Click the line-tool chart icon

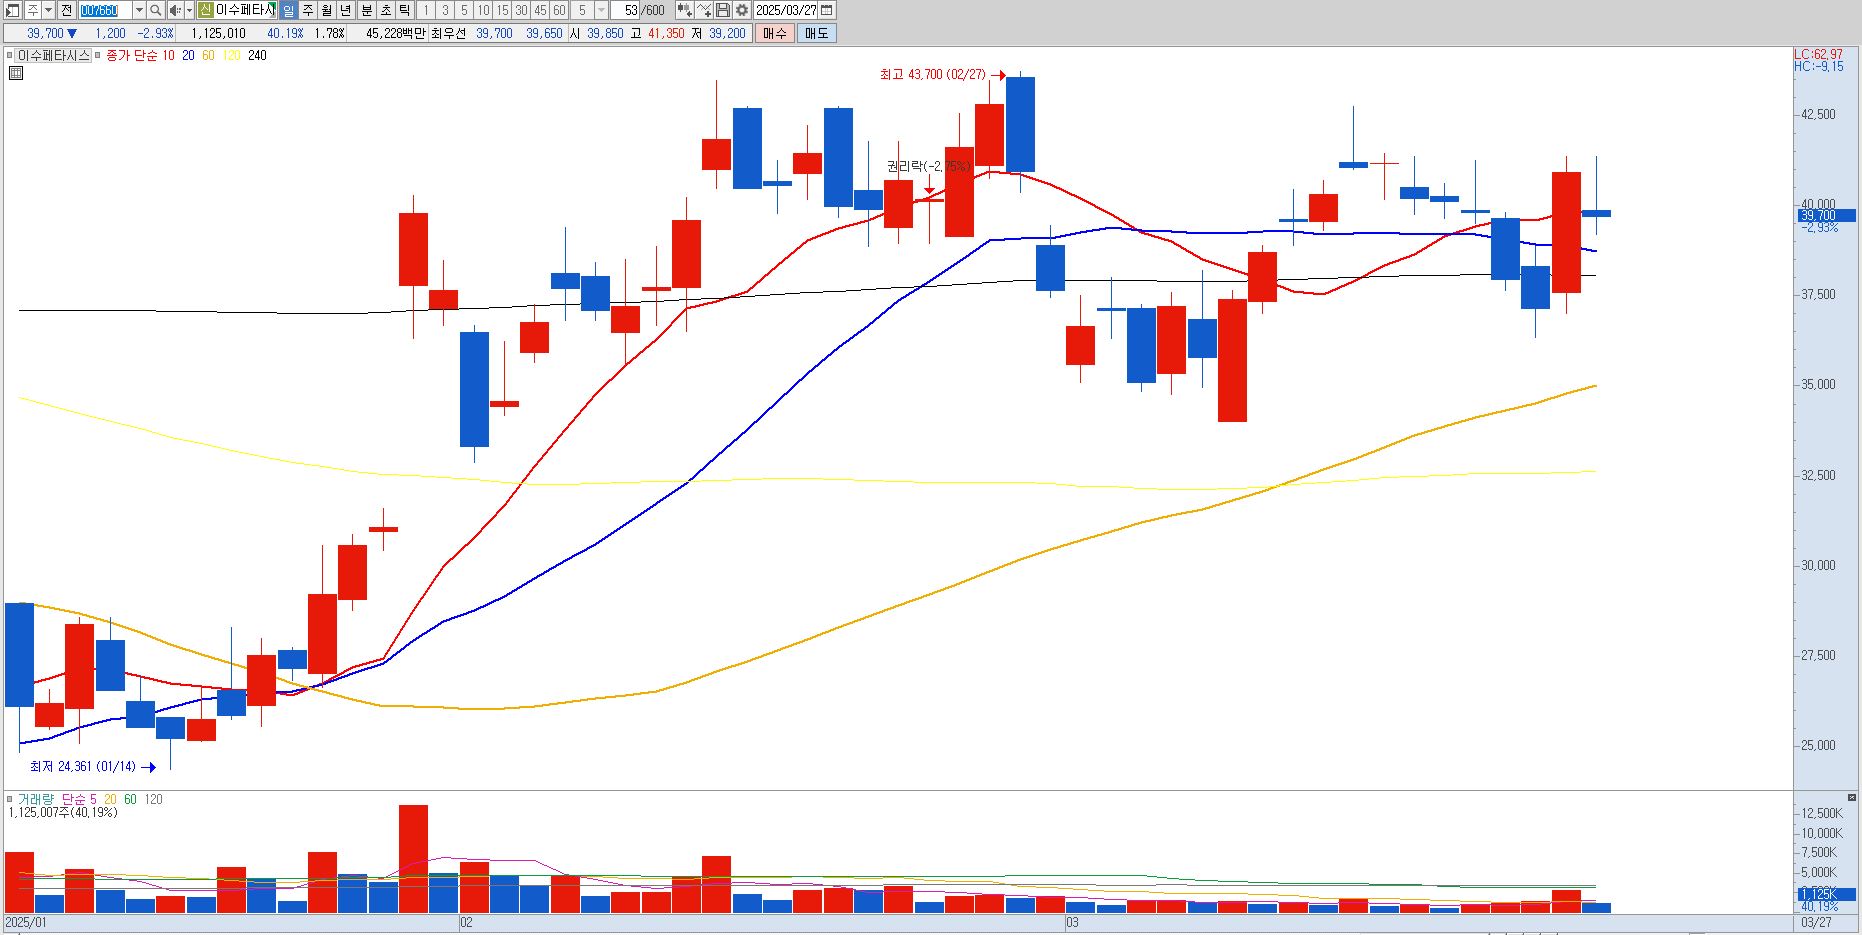point(703,10)
